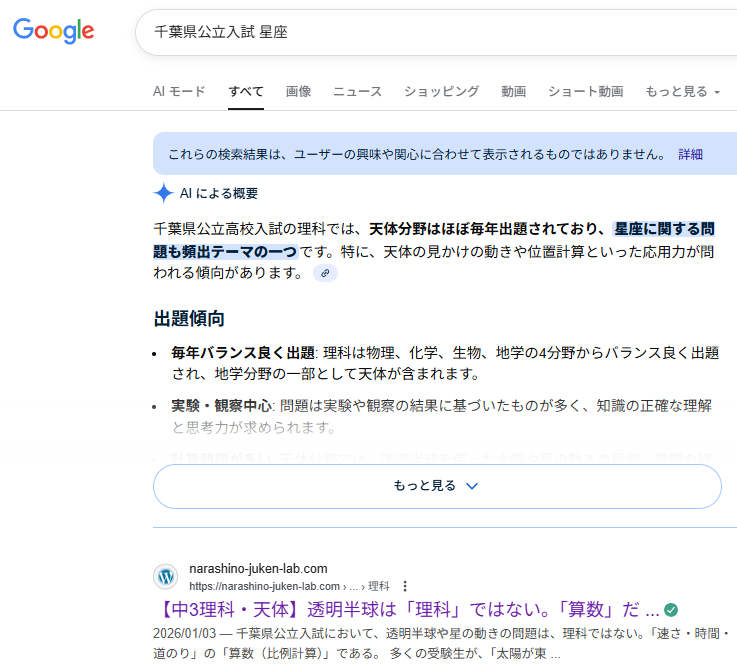Expand the AI overview with the もっと見る button
This screenshot has width=737, height=667.
(437, 486)
